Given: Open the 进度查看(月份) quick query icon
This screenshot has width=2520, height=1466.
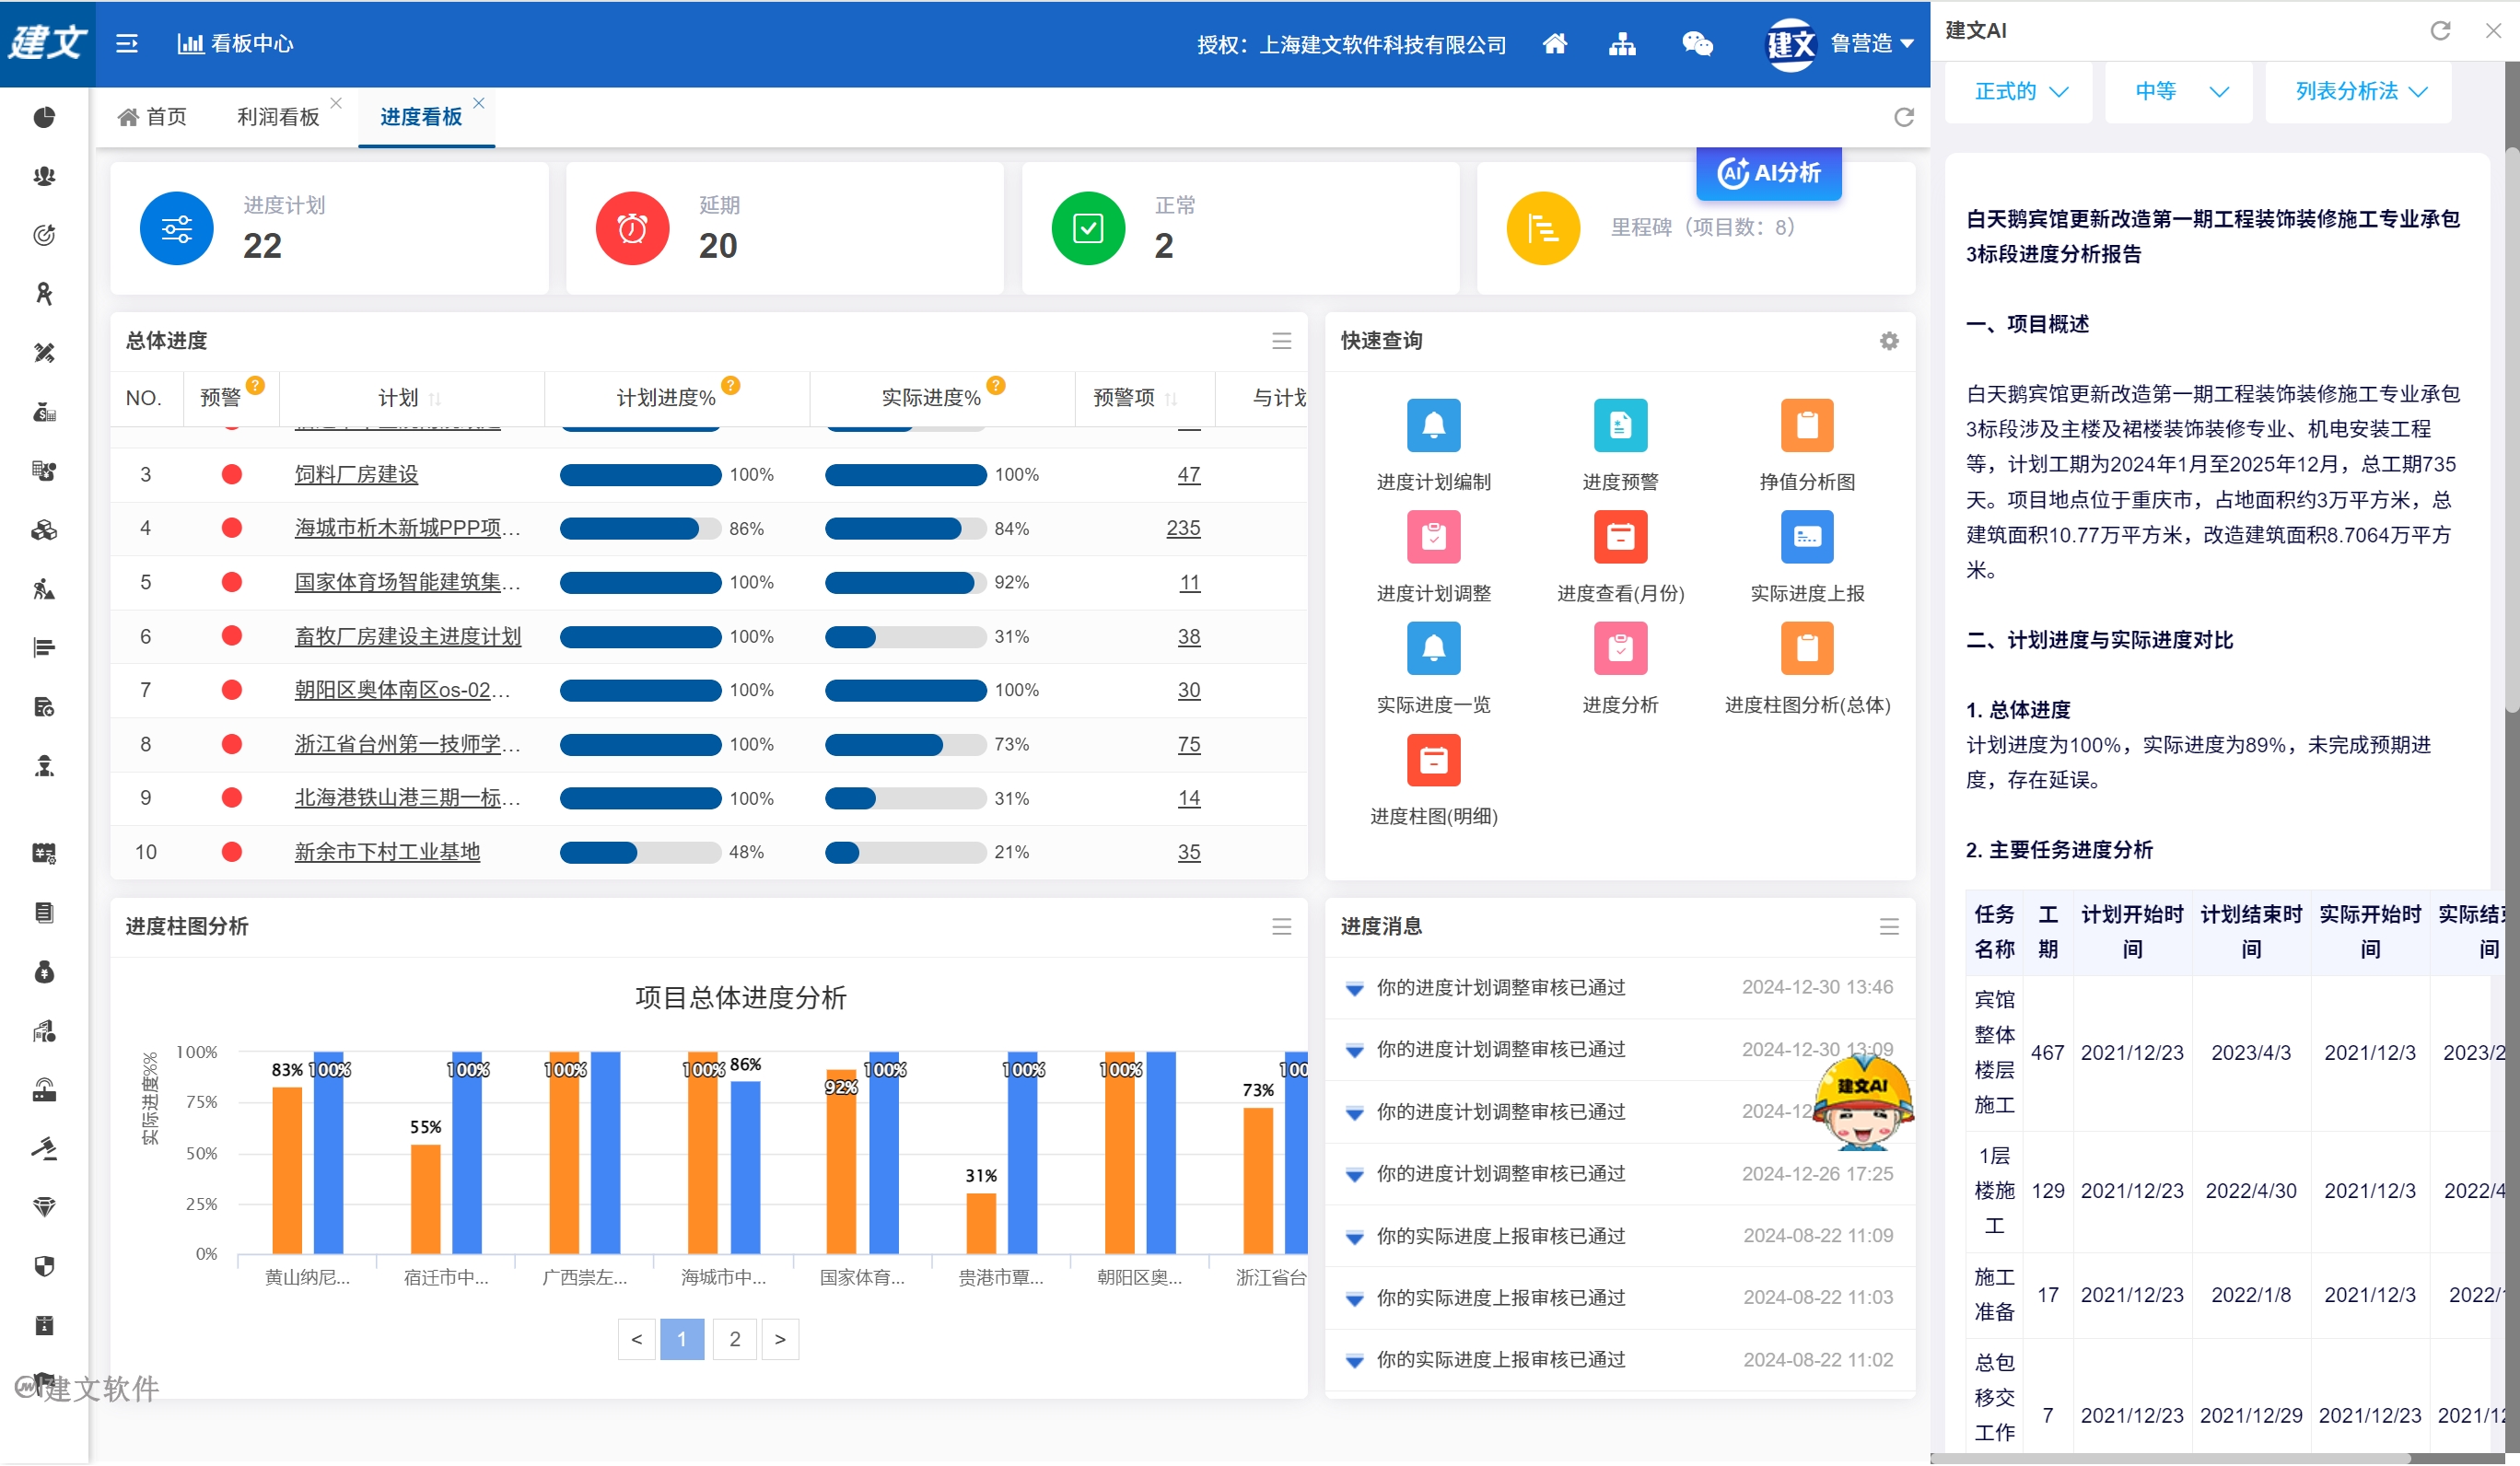Looking at the screenshot, I should (1620, 537).
